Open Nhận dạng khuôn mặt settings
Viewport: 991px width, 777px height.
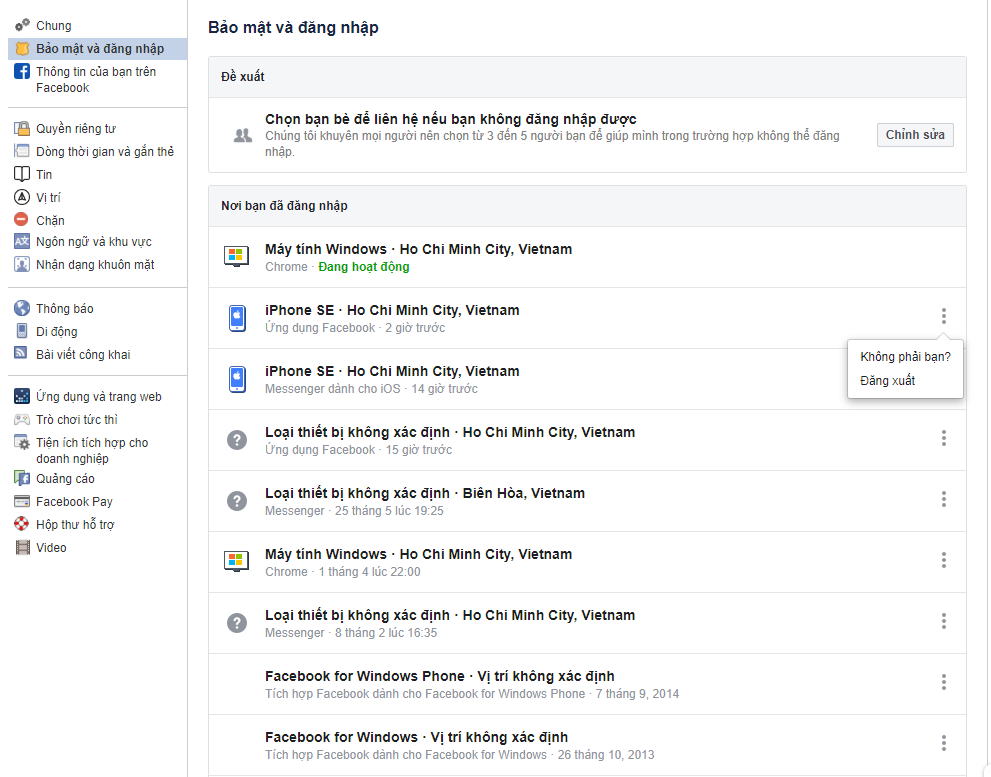95,265
